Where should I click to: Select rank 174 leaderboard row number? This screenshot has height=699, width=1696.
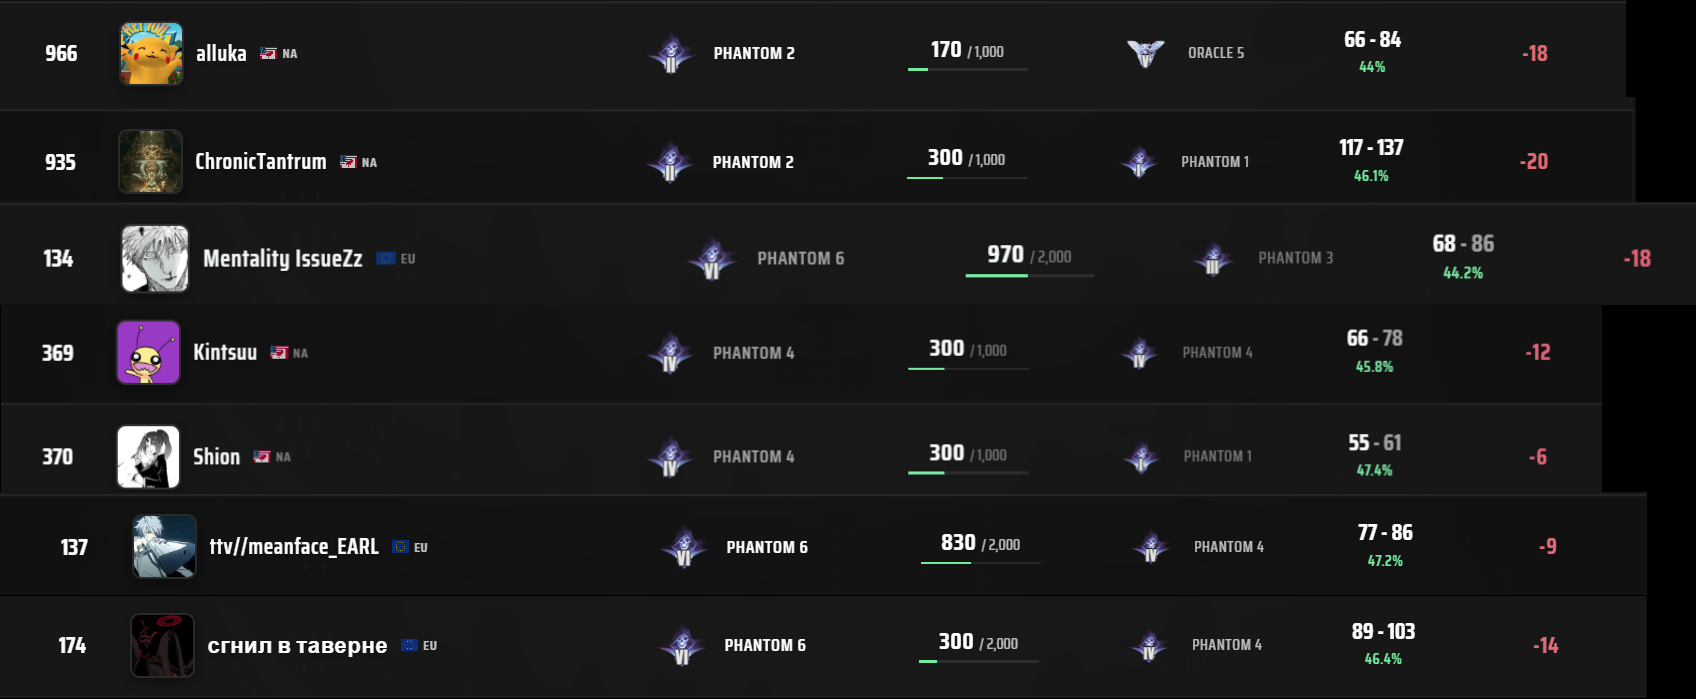pos(72,646)
